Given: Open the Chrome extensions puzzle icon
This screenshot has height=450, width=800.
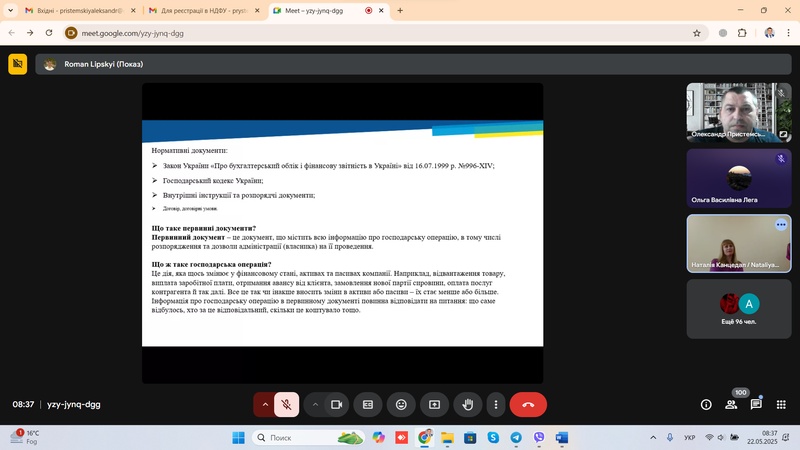Looking at the screenshot, I should click(x=742, y=33).
